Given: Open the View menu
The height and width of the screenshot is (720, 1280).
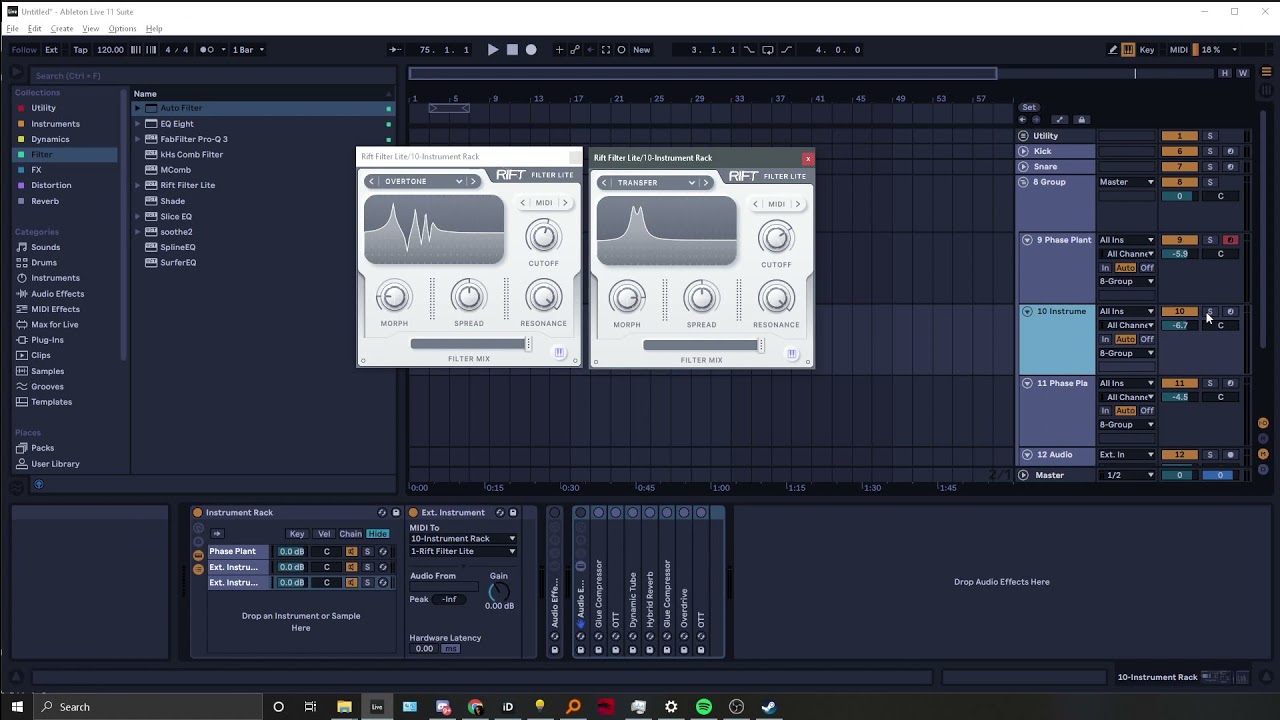Looking at the screenshot, I should click(91, 29).
